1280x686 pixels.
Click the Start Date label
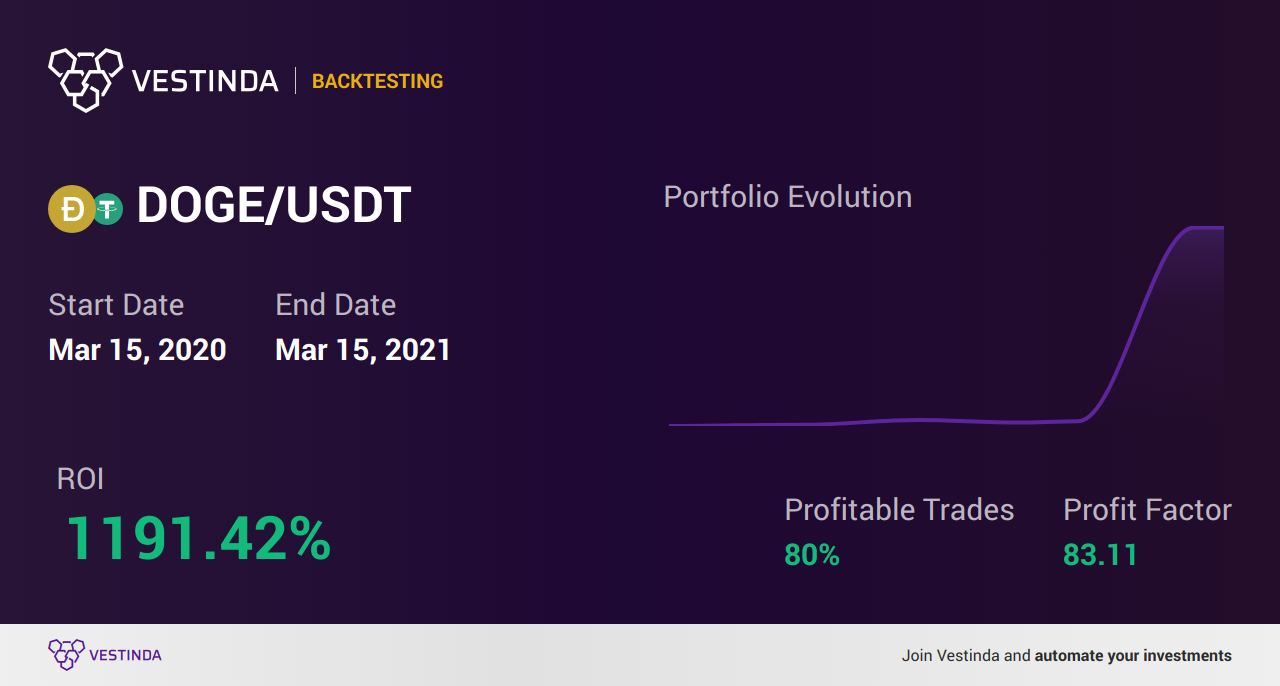click(116, 305)
